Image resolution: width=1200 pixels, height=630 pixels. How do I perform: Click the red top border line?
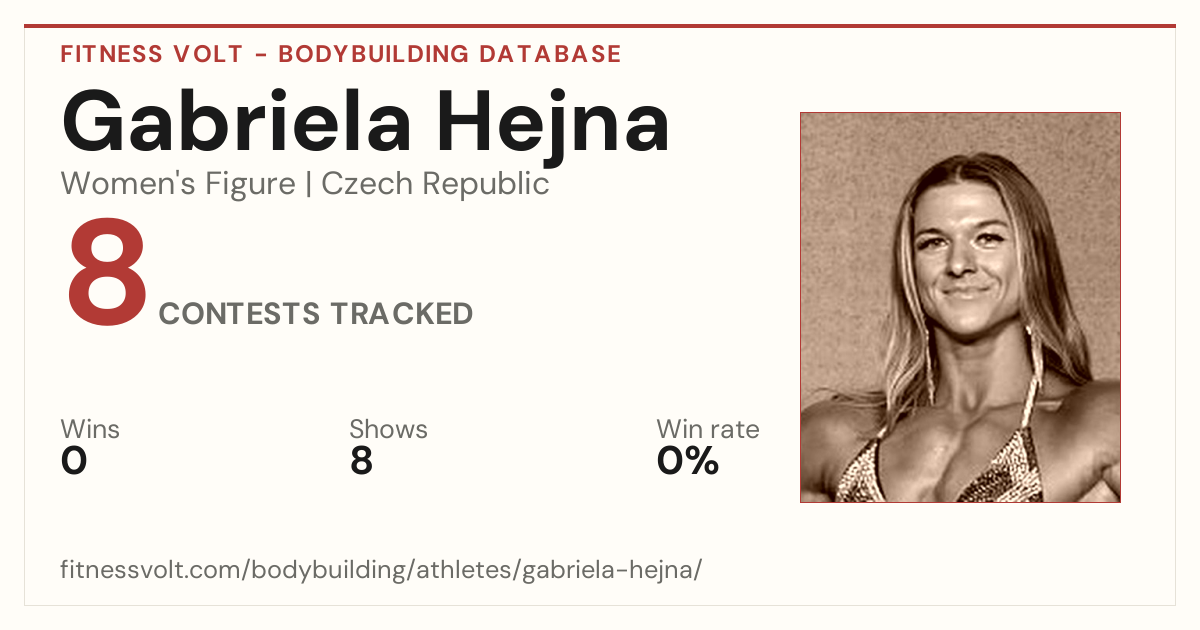tap(600, 26)
